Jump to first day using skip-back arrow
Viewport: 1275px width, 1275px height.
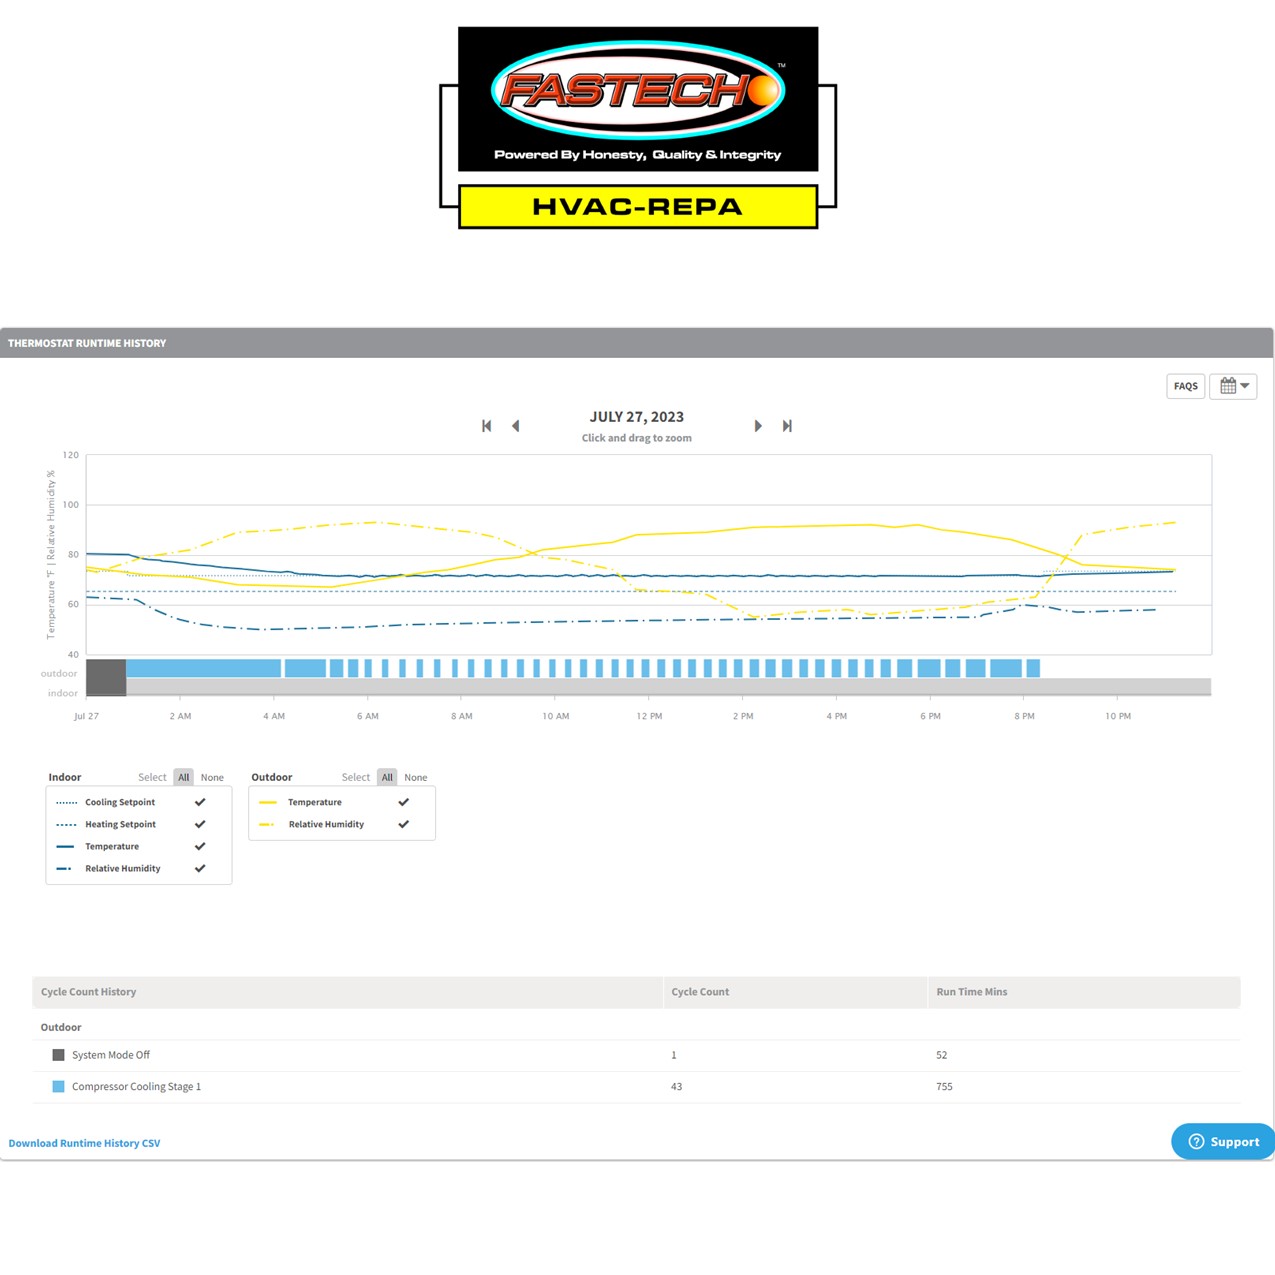tap(487, 426)
